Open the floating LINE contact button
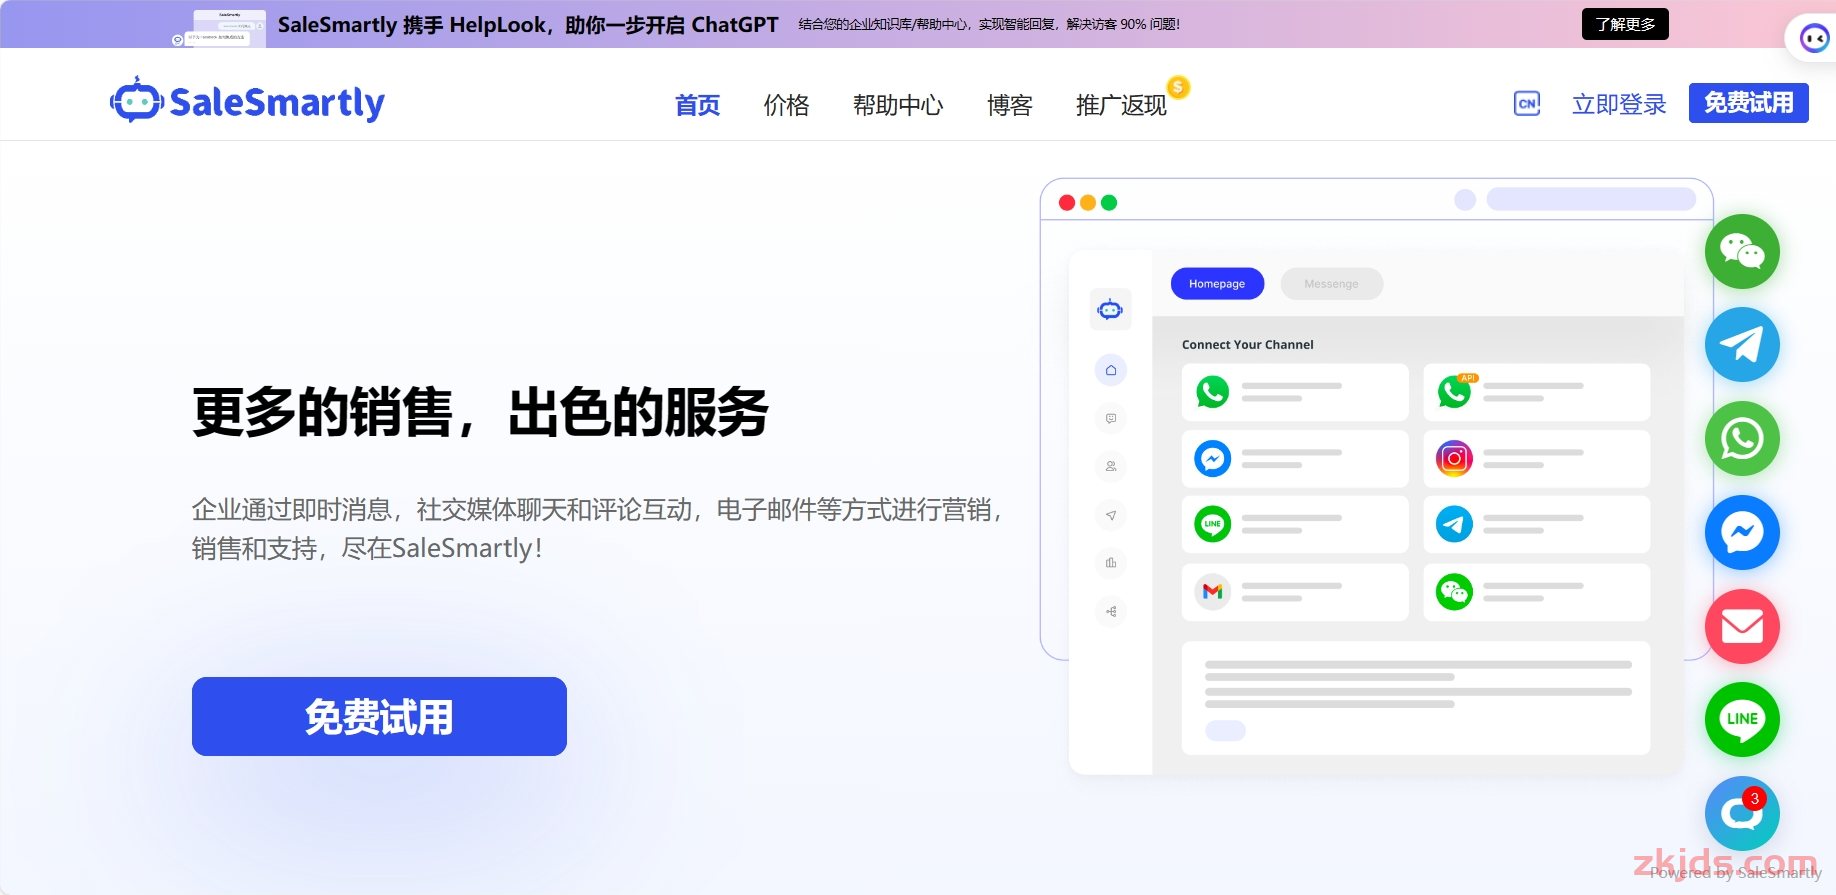 tap(1742, 719)
